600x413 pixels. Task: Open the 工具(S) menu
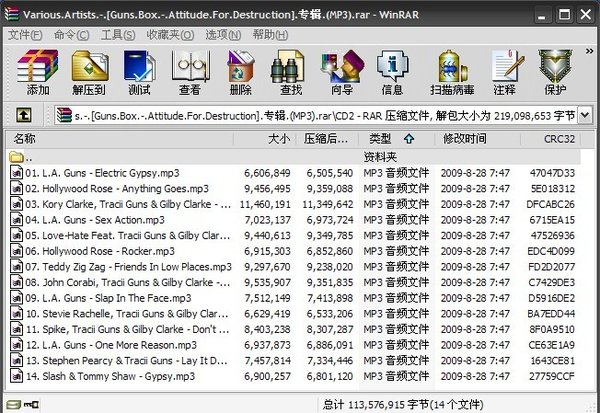coord(118,35)
